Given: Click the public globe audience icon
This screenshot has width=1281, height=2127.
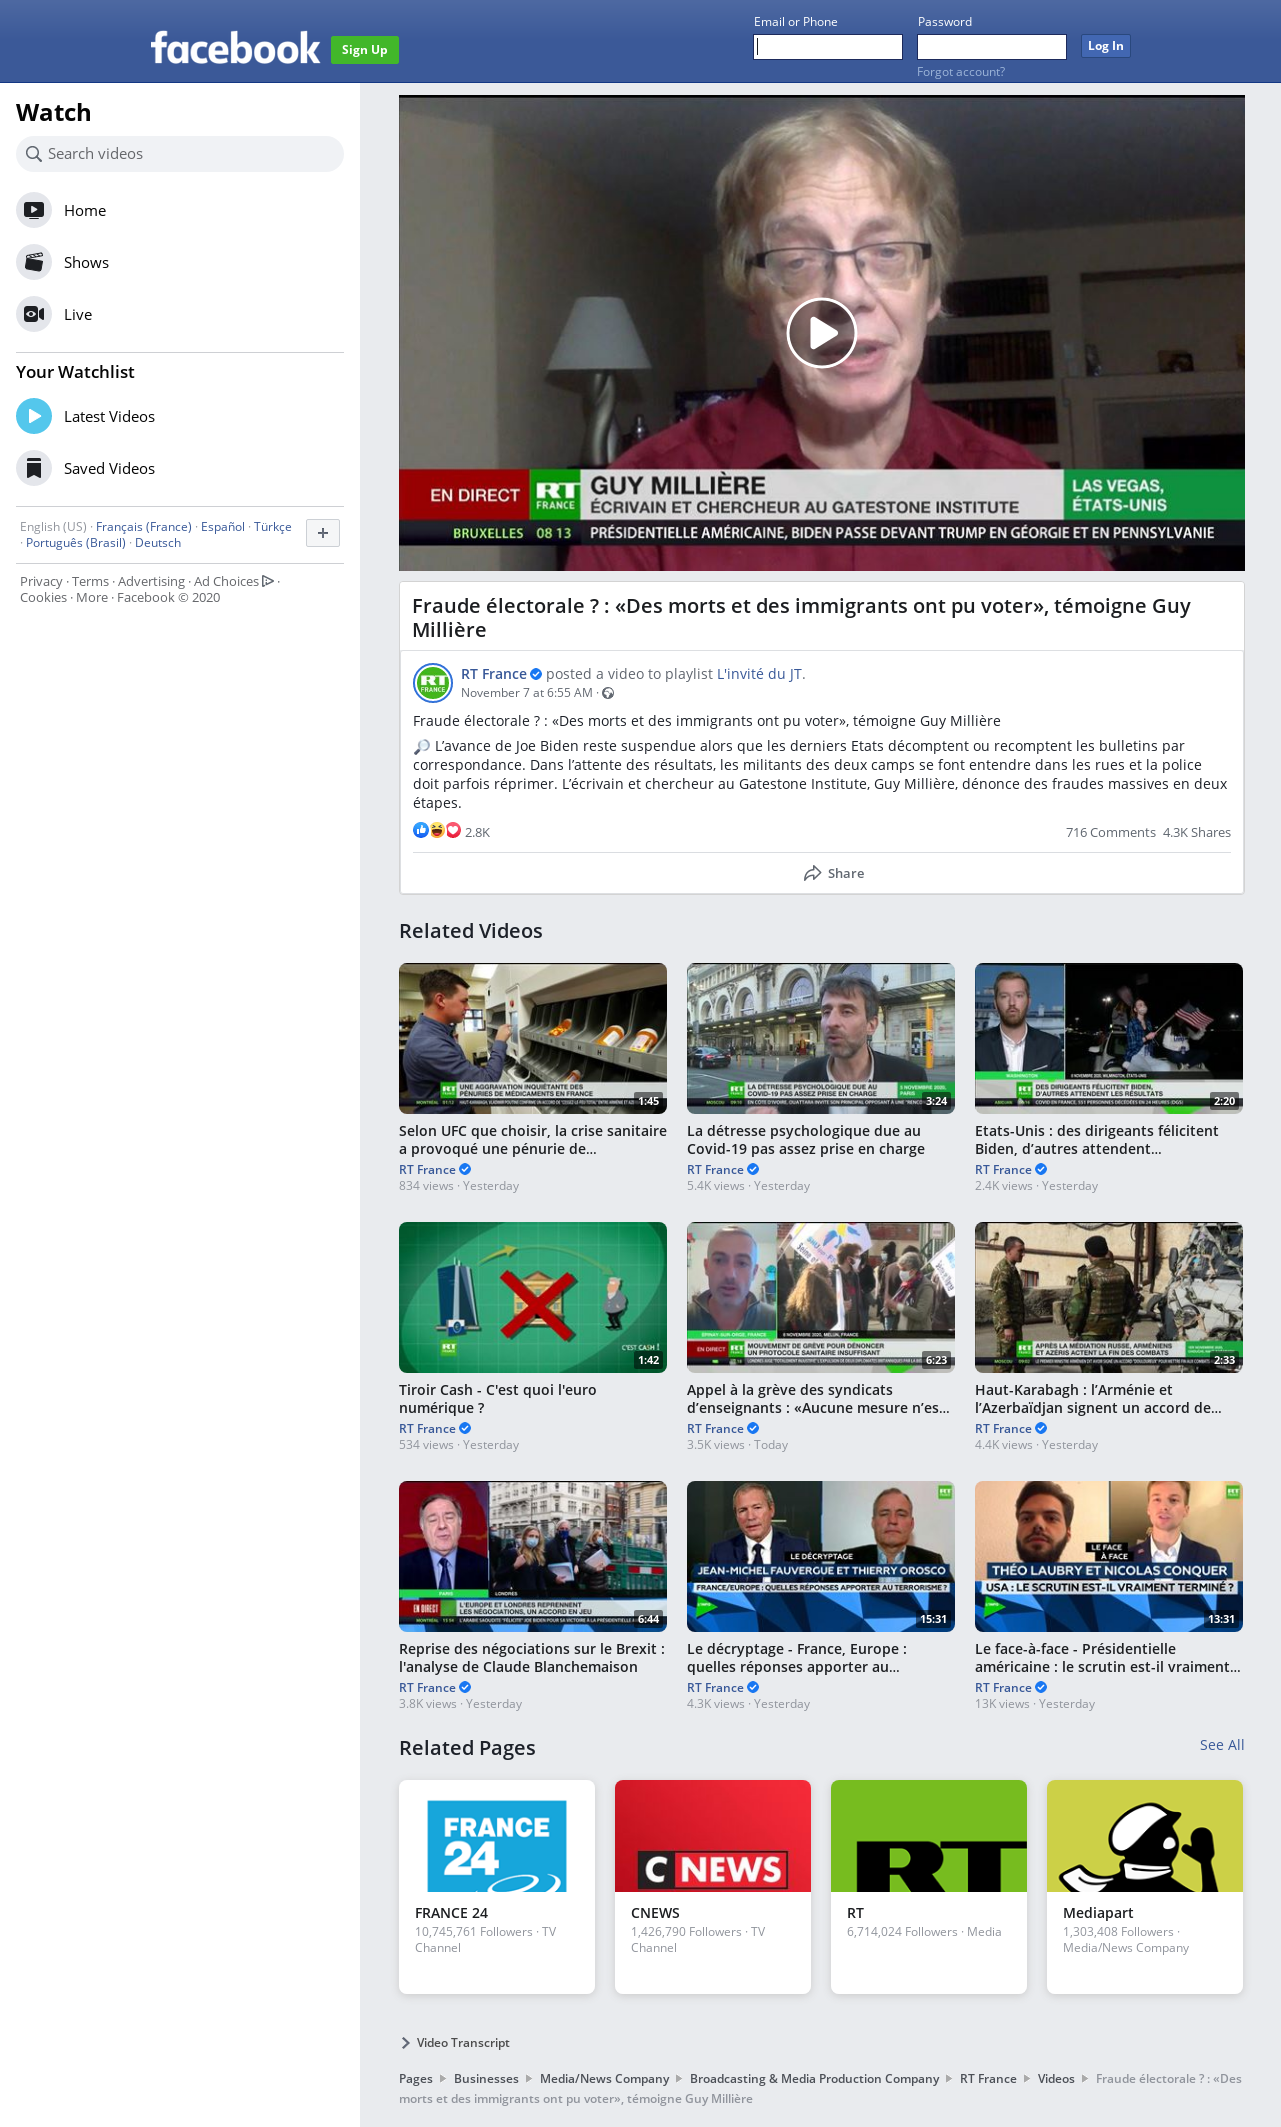Looking at the screenshot, I should tap(608, 693).
